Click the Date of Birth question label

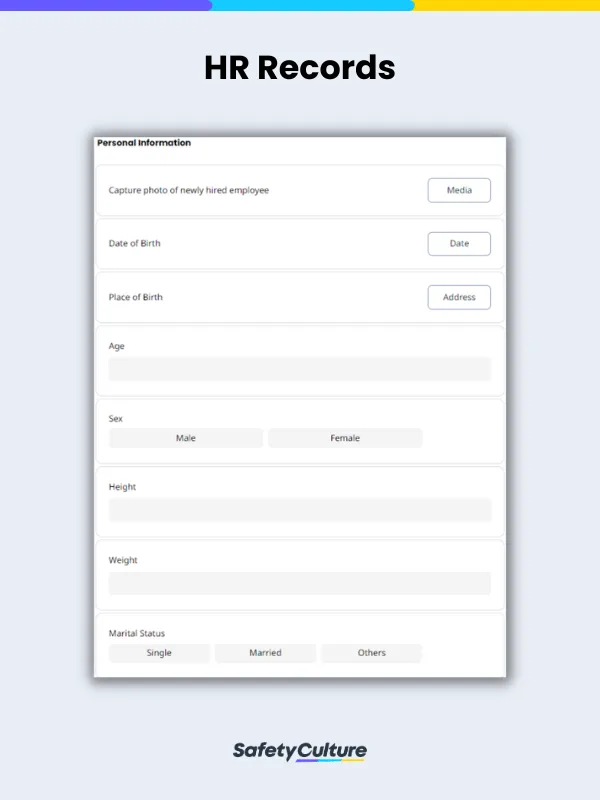point(134,243)
